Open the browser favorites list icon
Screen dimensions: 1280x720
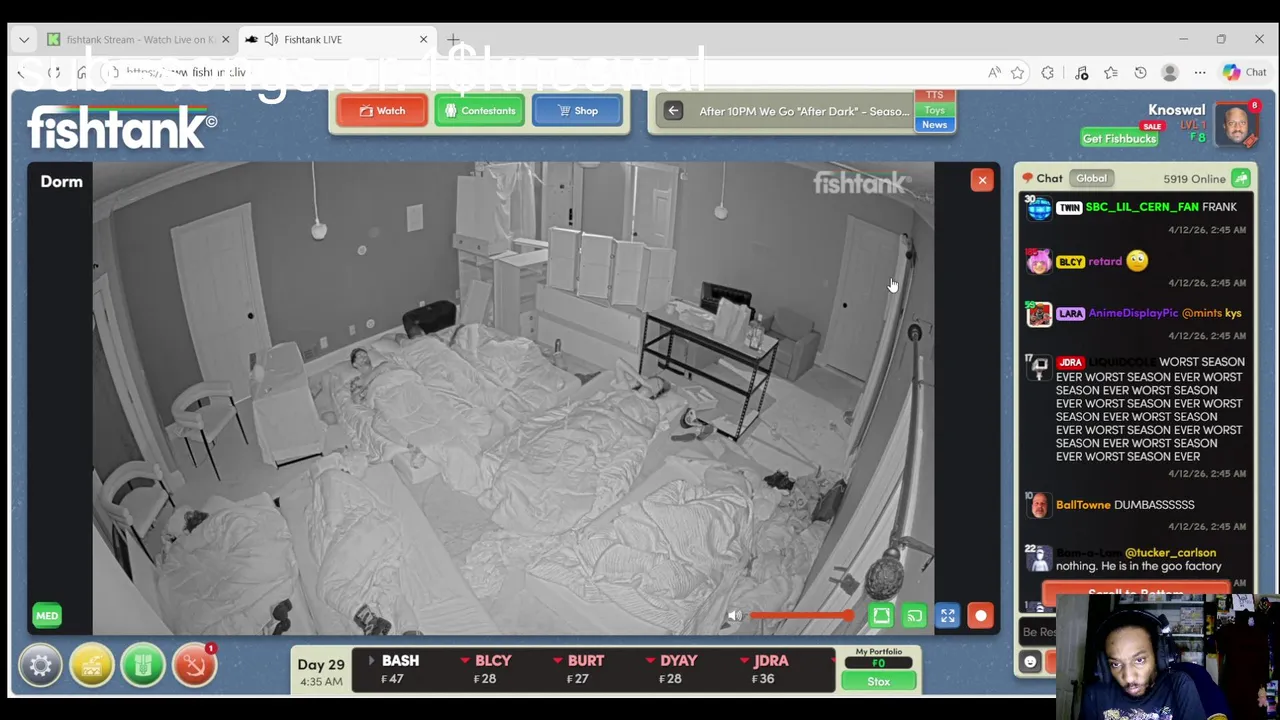pyautogui.click(x=1111, y=72)
